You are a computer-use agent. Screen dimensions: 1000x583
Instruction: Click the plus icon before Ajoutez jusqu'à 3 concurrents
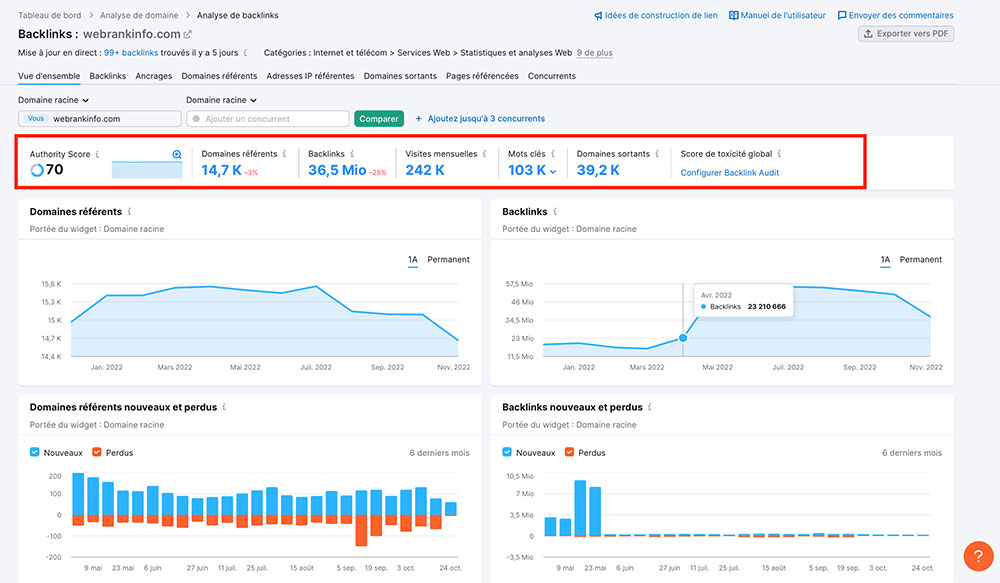418,119
